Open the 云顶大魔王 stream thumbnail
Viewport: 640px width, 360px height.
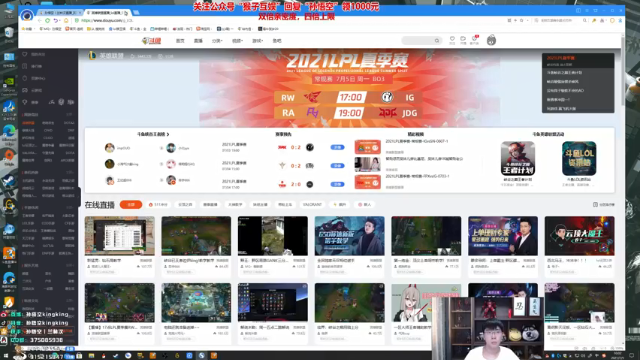click(579, 236)
